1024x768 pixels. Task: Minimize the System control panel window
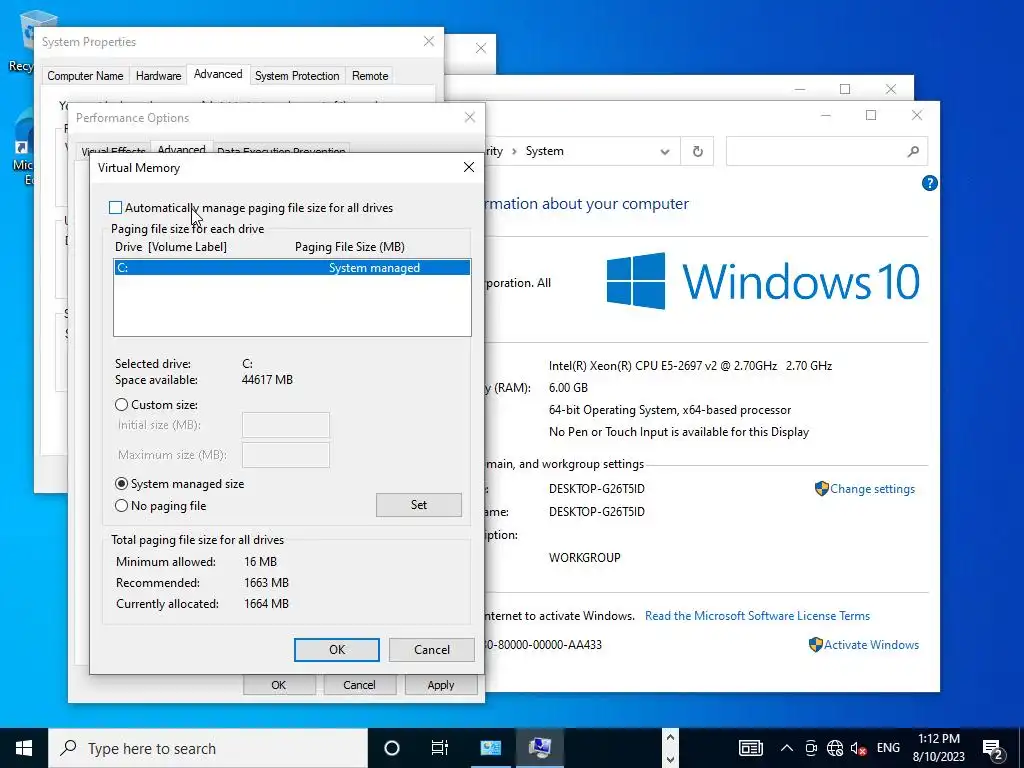coord(825,116)
